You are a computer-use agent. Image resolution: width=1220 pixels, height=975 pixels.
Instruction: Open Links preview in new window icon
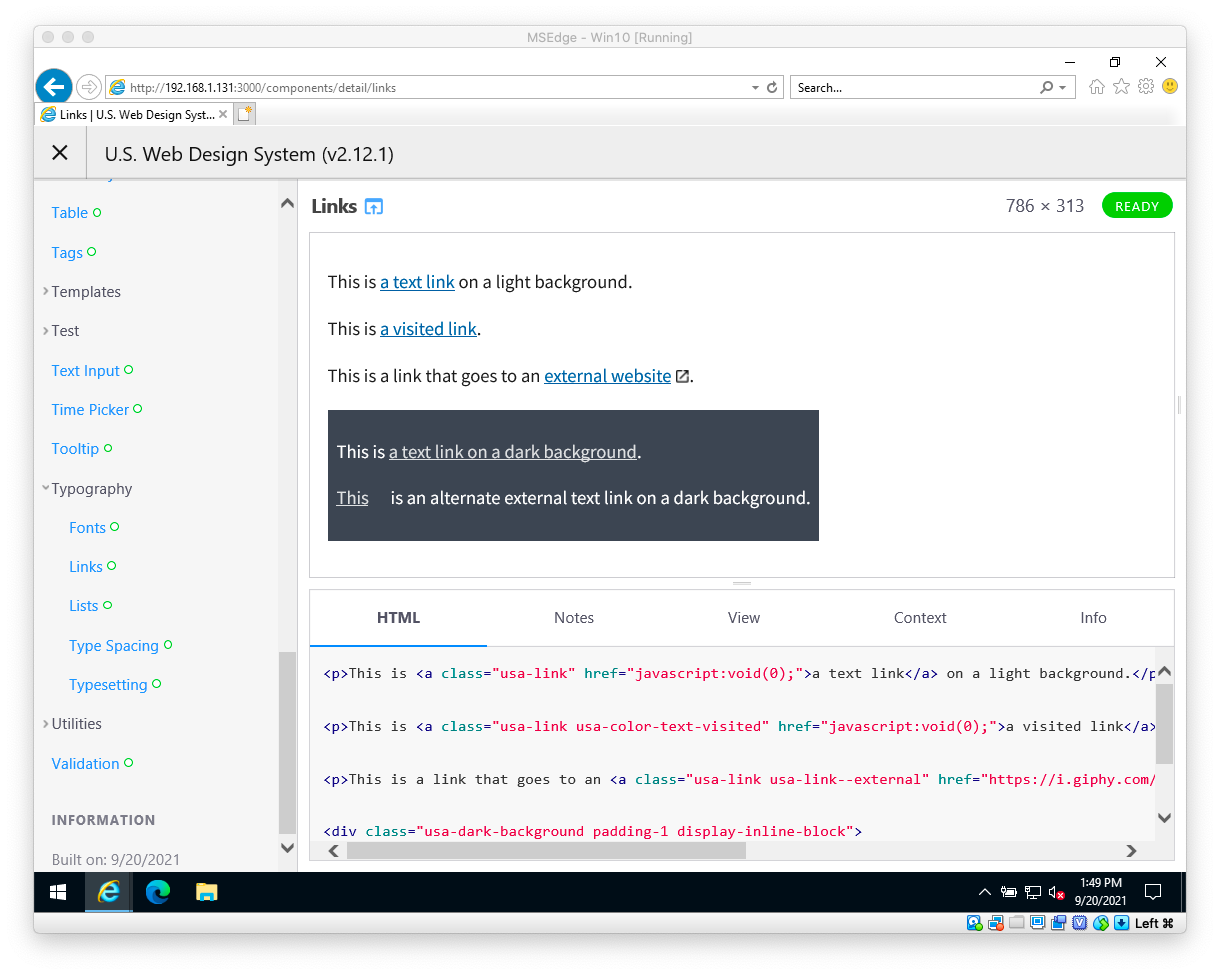pyautogui.click(x=374, y=207)
